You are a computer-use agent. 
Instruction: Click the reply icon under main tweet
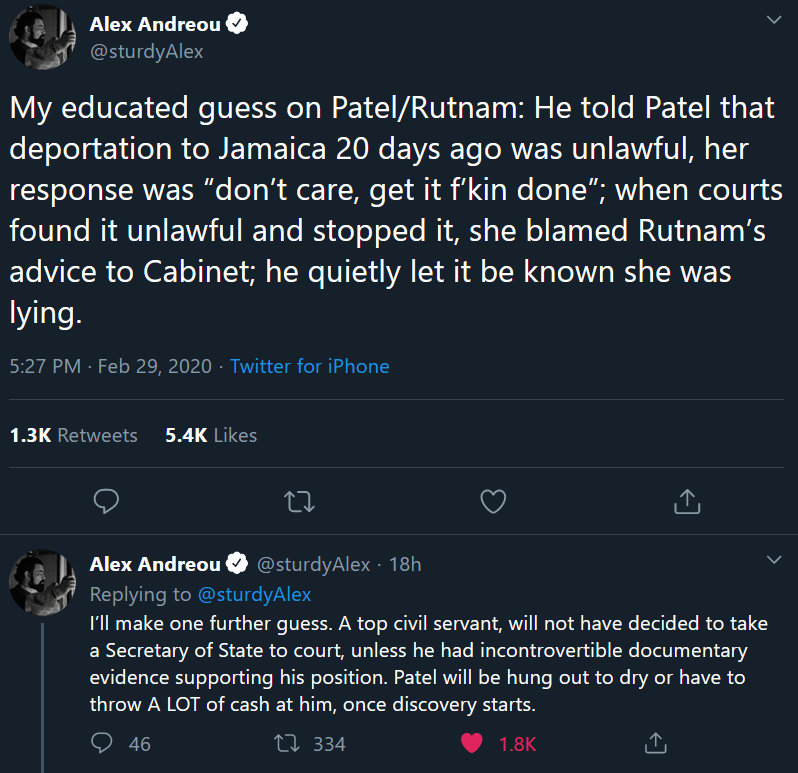[106, 501]
